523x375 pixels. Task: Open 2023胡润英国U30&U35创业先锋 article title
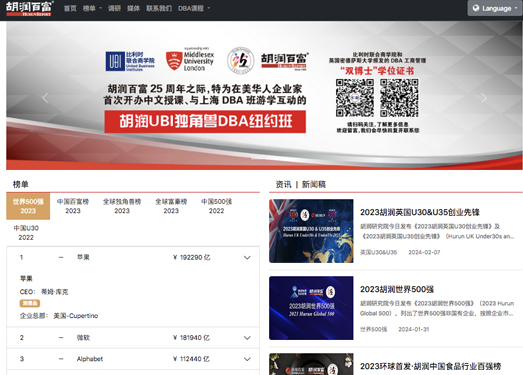tap(420, 212)
